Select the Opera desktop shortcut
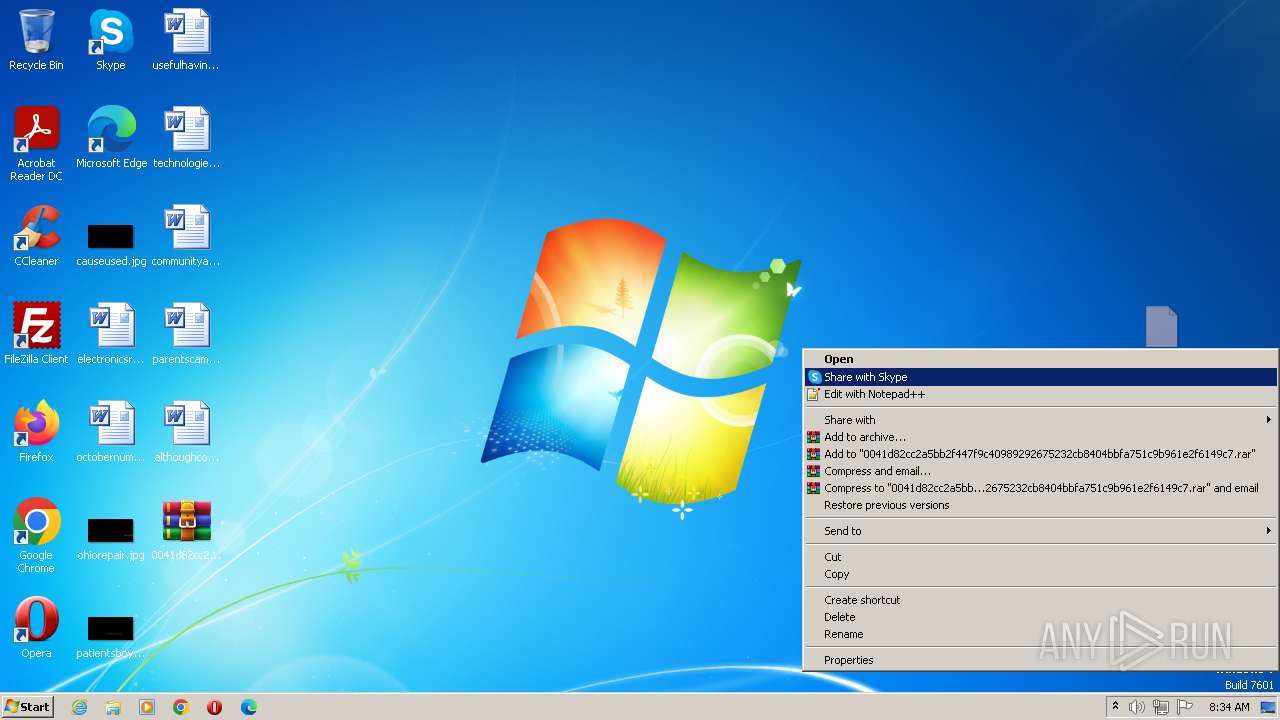Screen dimensions: 1280x720 point(36,628)
